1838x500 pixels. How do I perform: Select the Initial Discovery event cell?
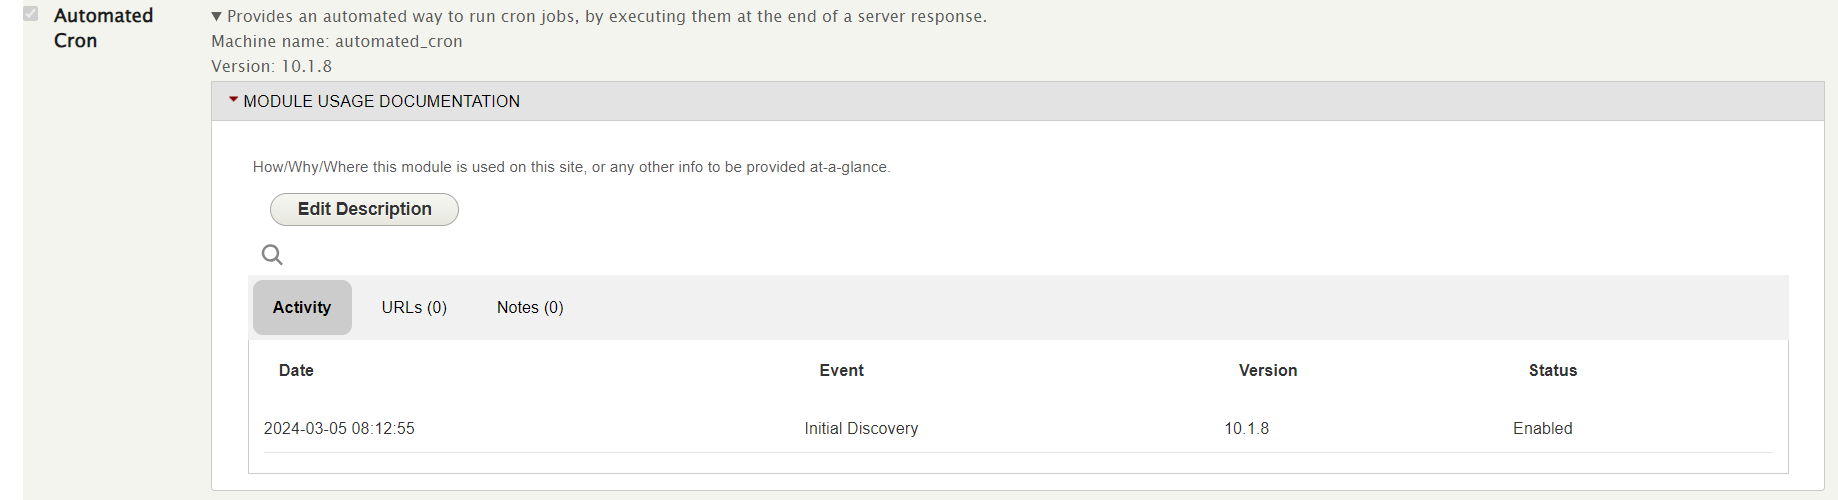point(861,429)
